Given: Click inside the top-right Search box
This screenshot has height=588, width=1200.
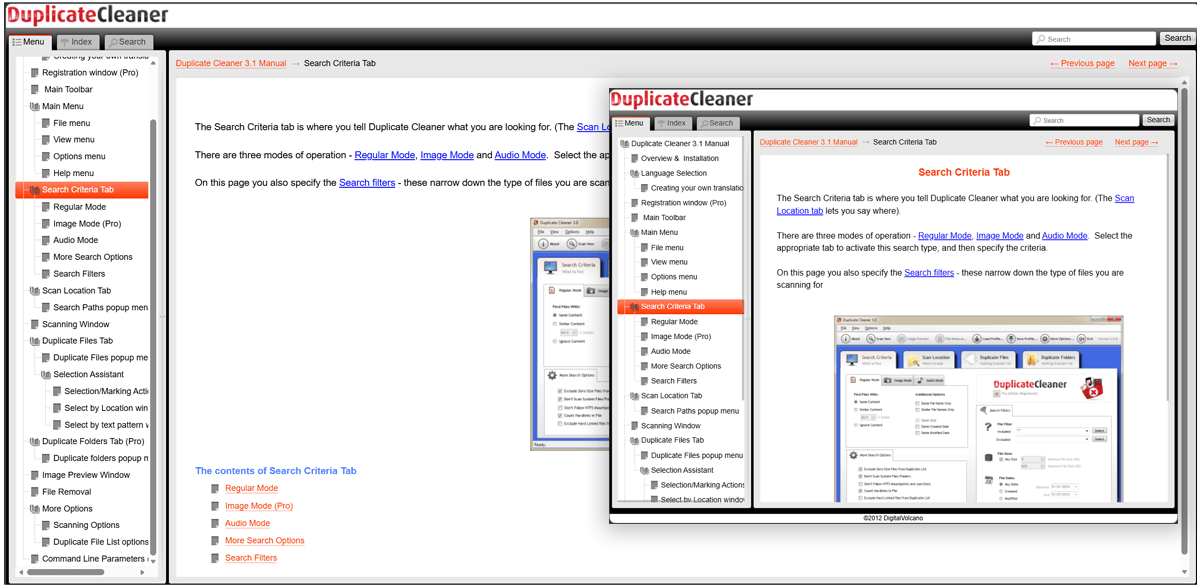Looking at the screenshot, I should [1094, 38].
